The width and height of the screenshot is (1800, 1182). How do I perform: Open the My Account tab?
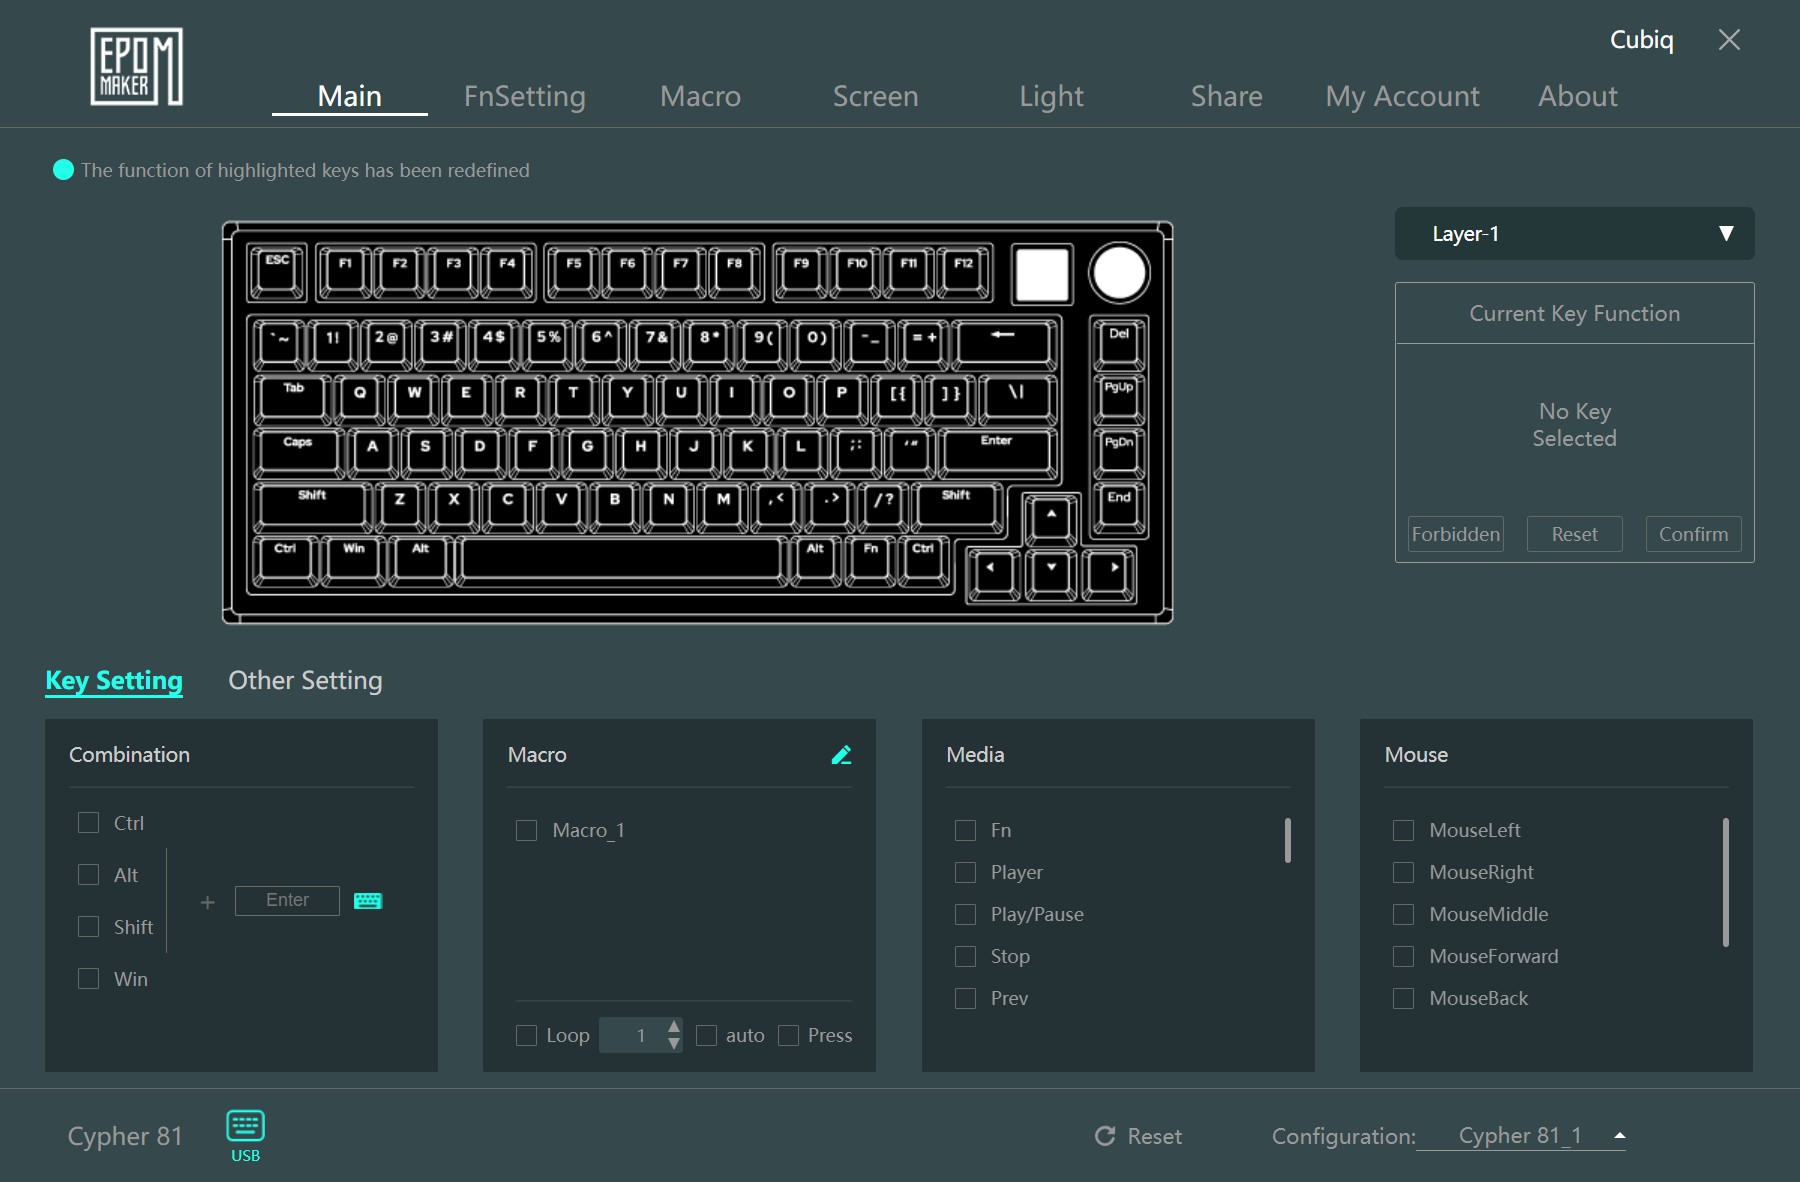tap(1402, 96)
